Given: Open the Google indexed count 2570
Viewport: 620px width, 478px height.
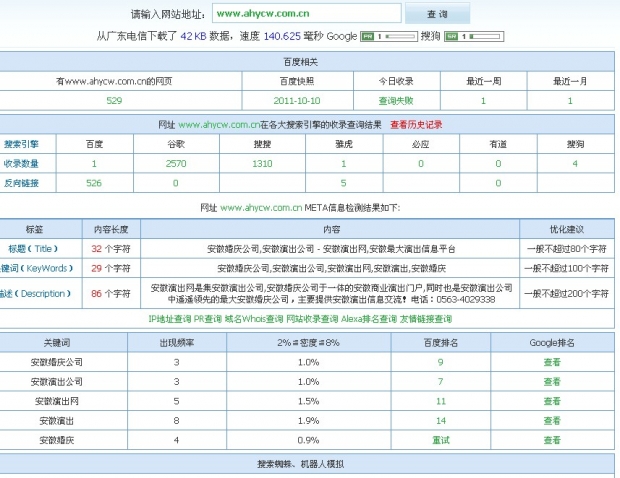Looking at the screenshot, I should tap(176, 163).
